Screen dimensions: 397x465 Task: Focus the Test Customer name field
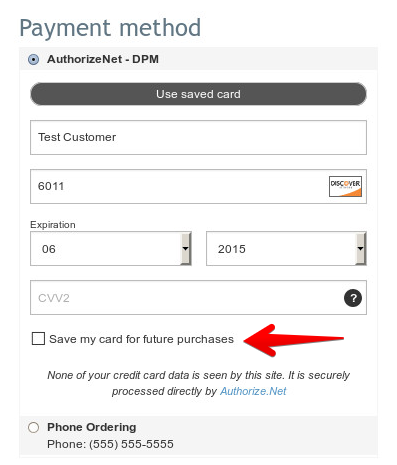pos(198,137)
